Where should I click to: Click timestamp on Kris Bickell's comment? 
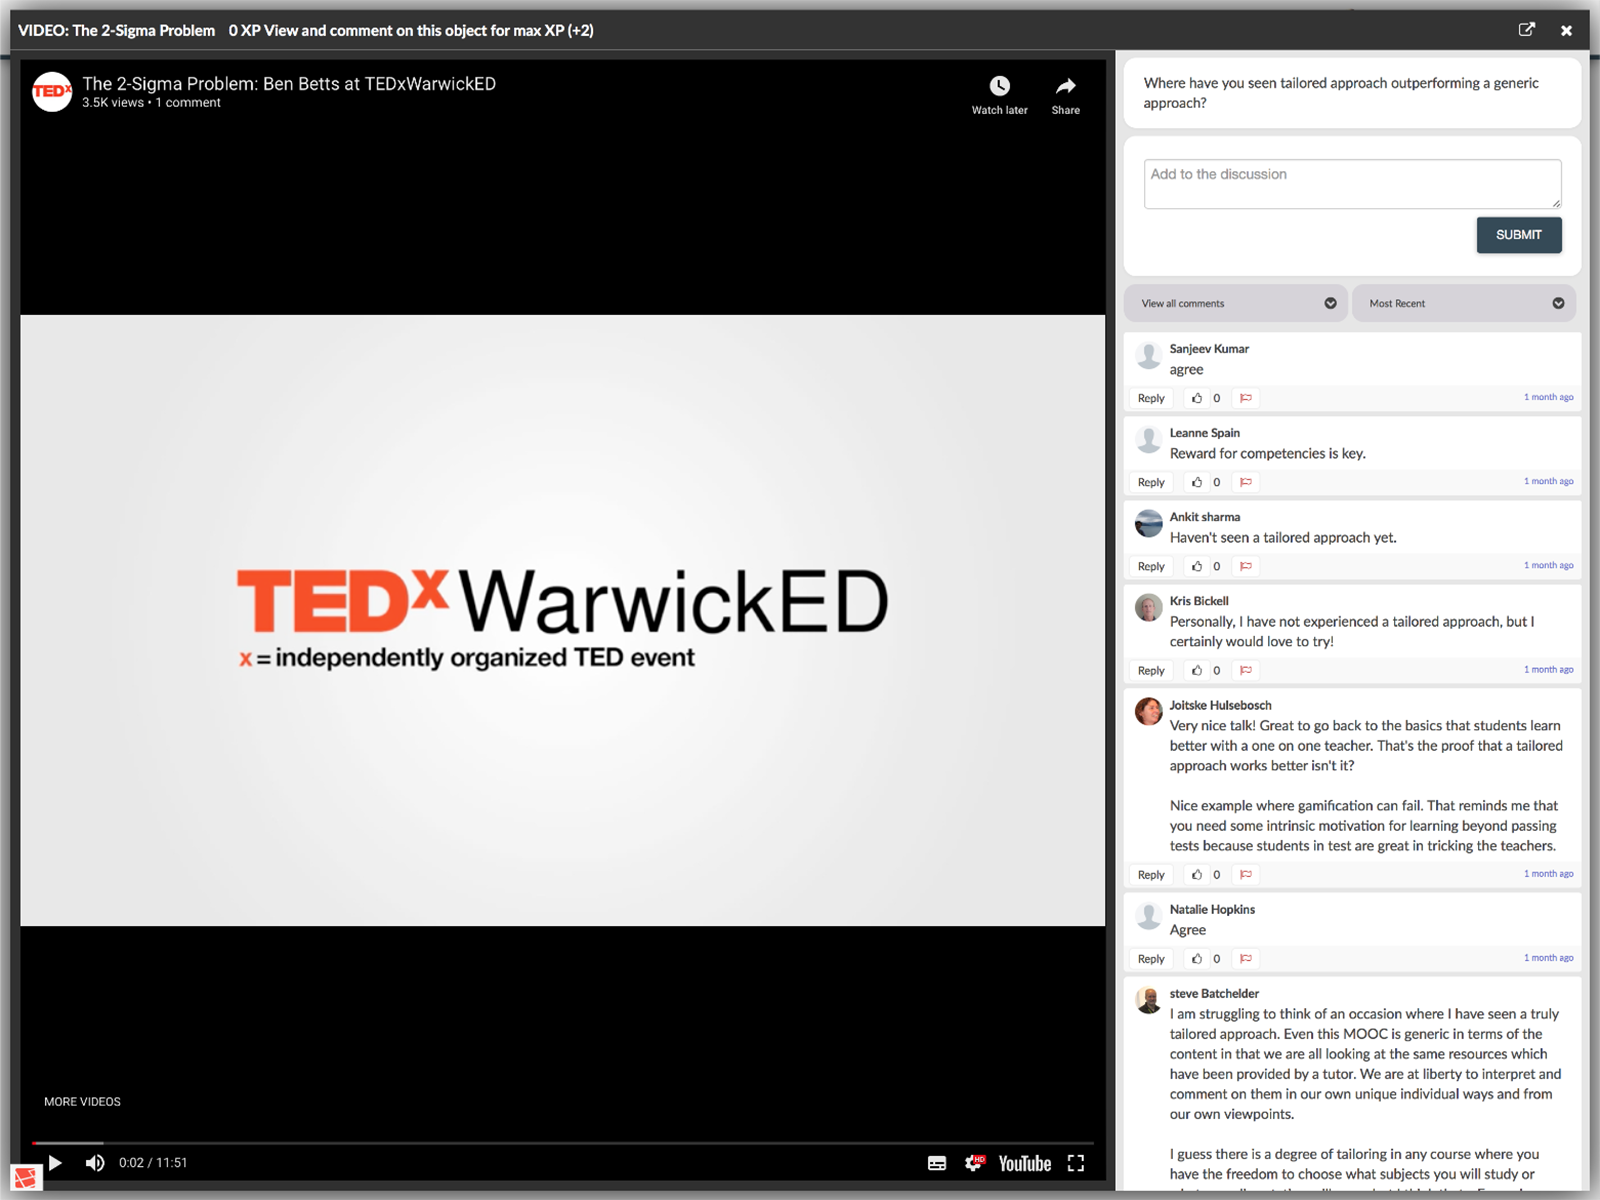click(1548, 669)
